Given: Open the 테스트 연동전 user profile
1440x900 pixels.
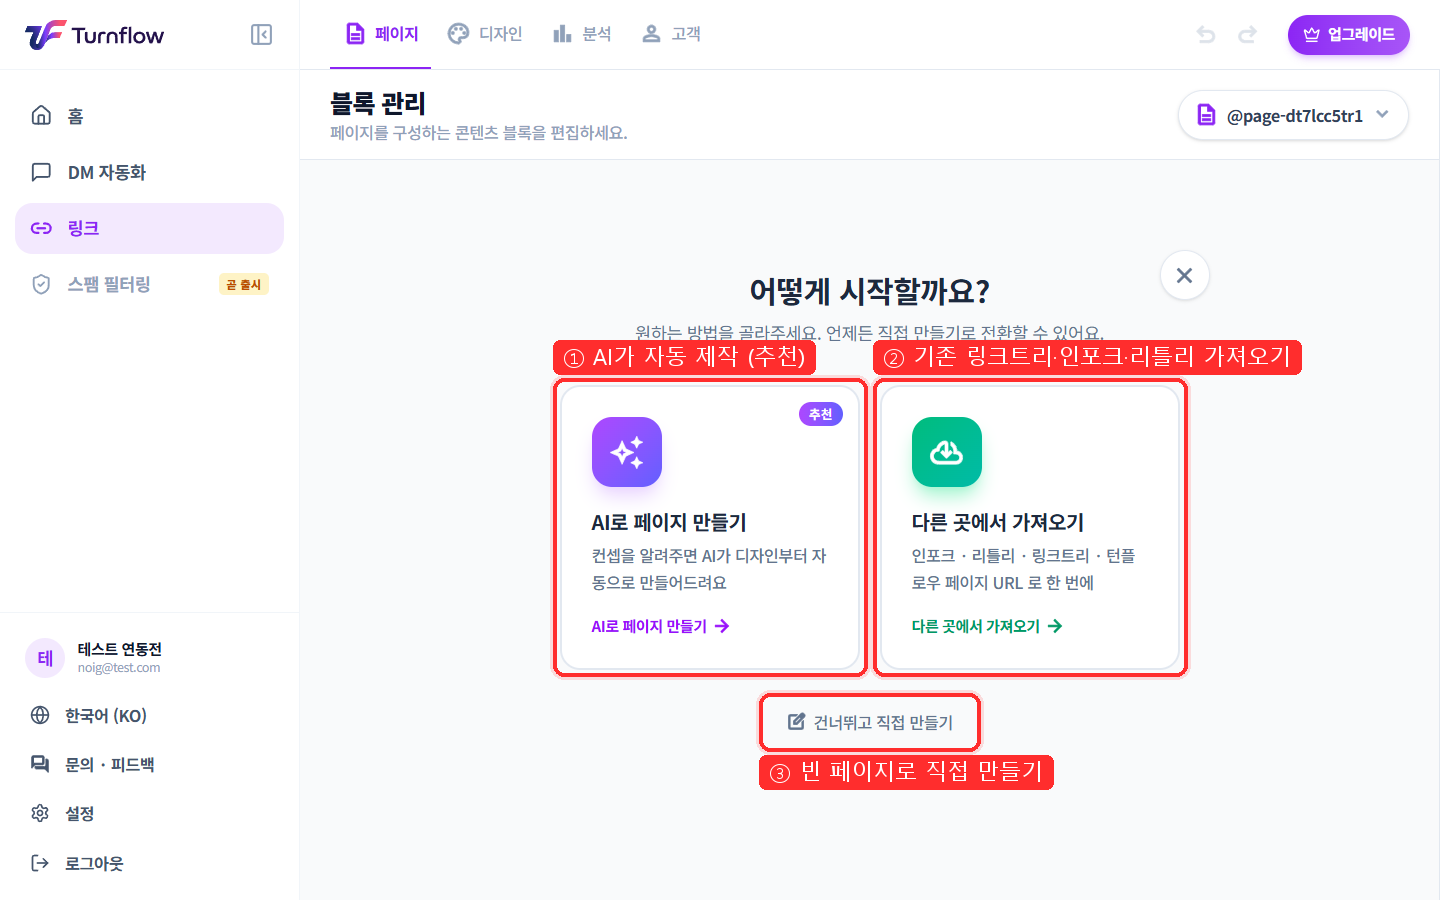Looking at the screenshot, I should [x=150, y=658].
